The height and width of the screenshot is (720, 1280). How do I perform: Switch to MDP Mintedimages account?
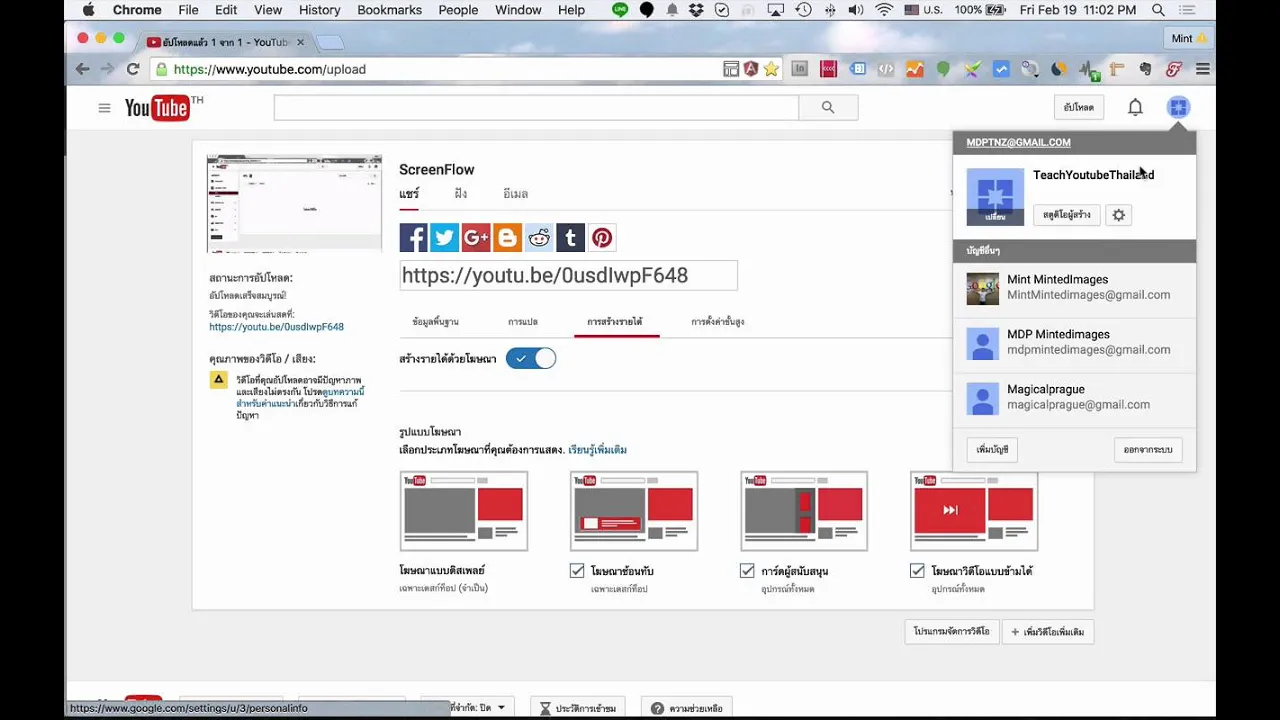[1074, 343]
